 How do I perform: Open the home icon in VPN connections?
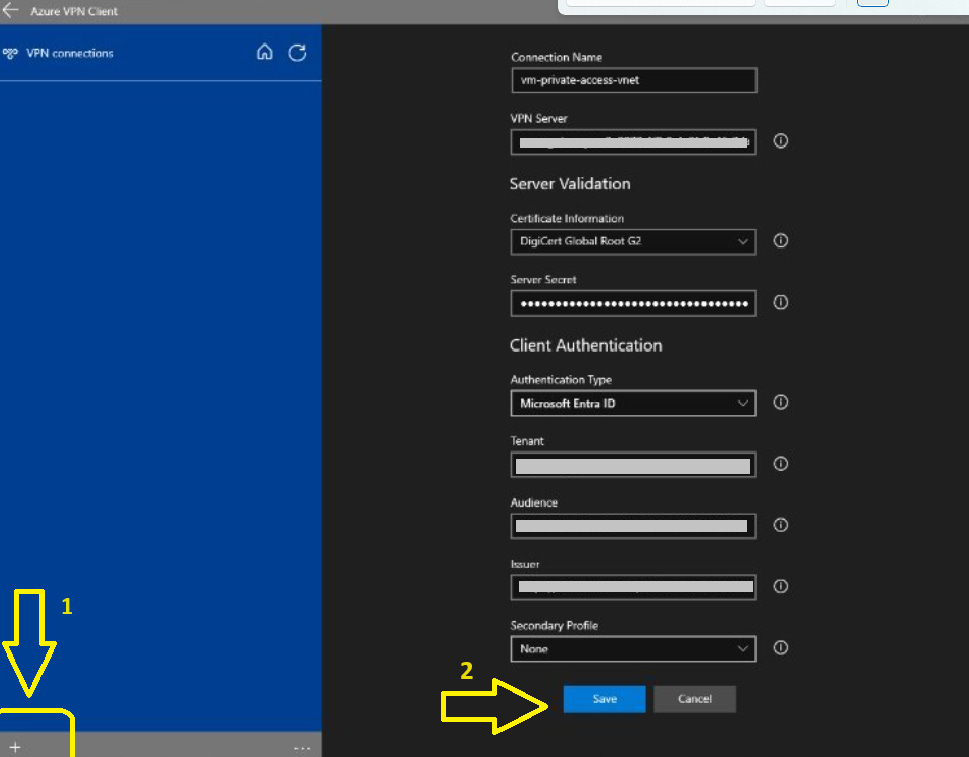(264, 53)
